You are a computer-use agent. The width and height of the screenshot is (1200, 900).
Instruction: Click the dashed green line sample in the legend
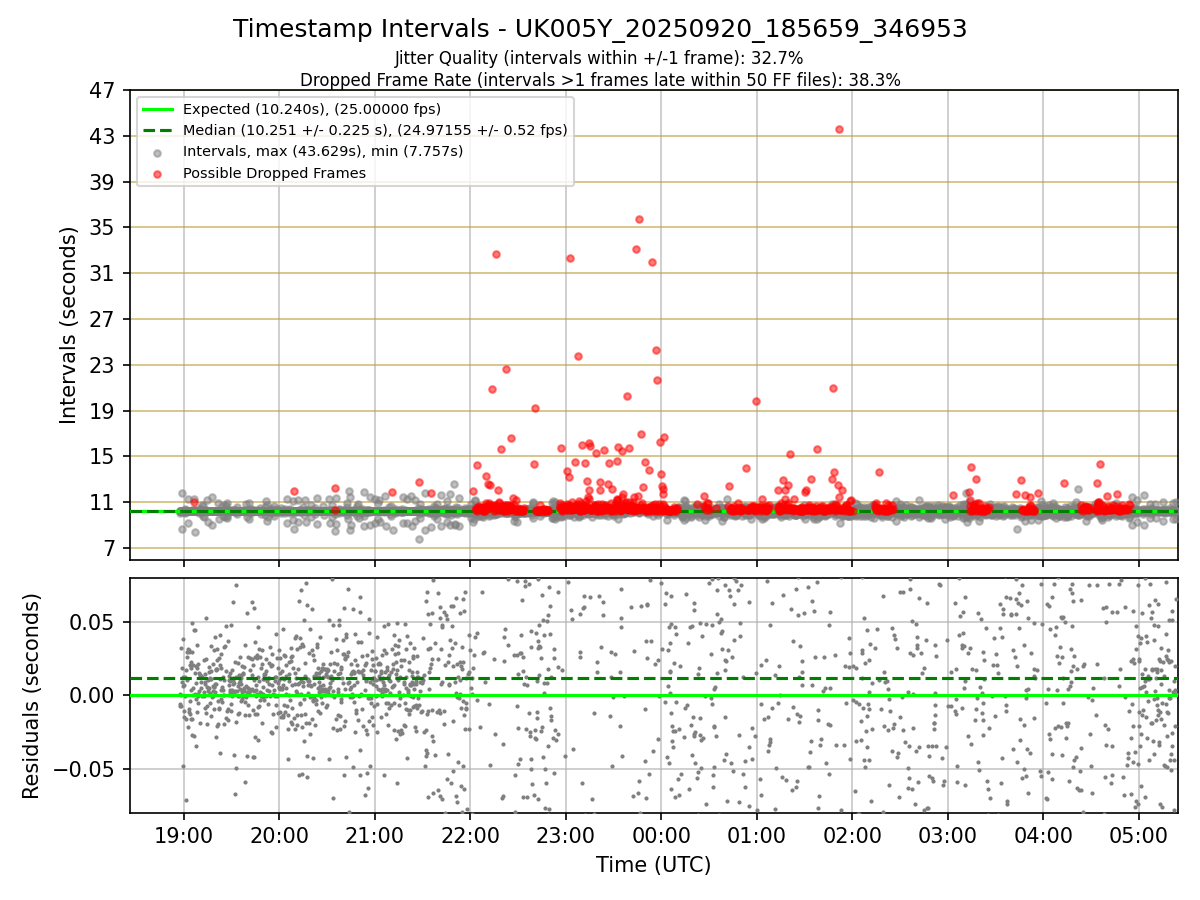coord(157,130)
